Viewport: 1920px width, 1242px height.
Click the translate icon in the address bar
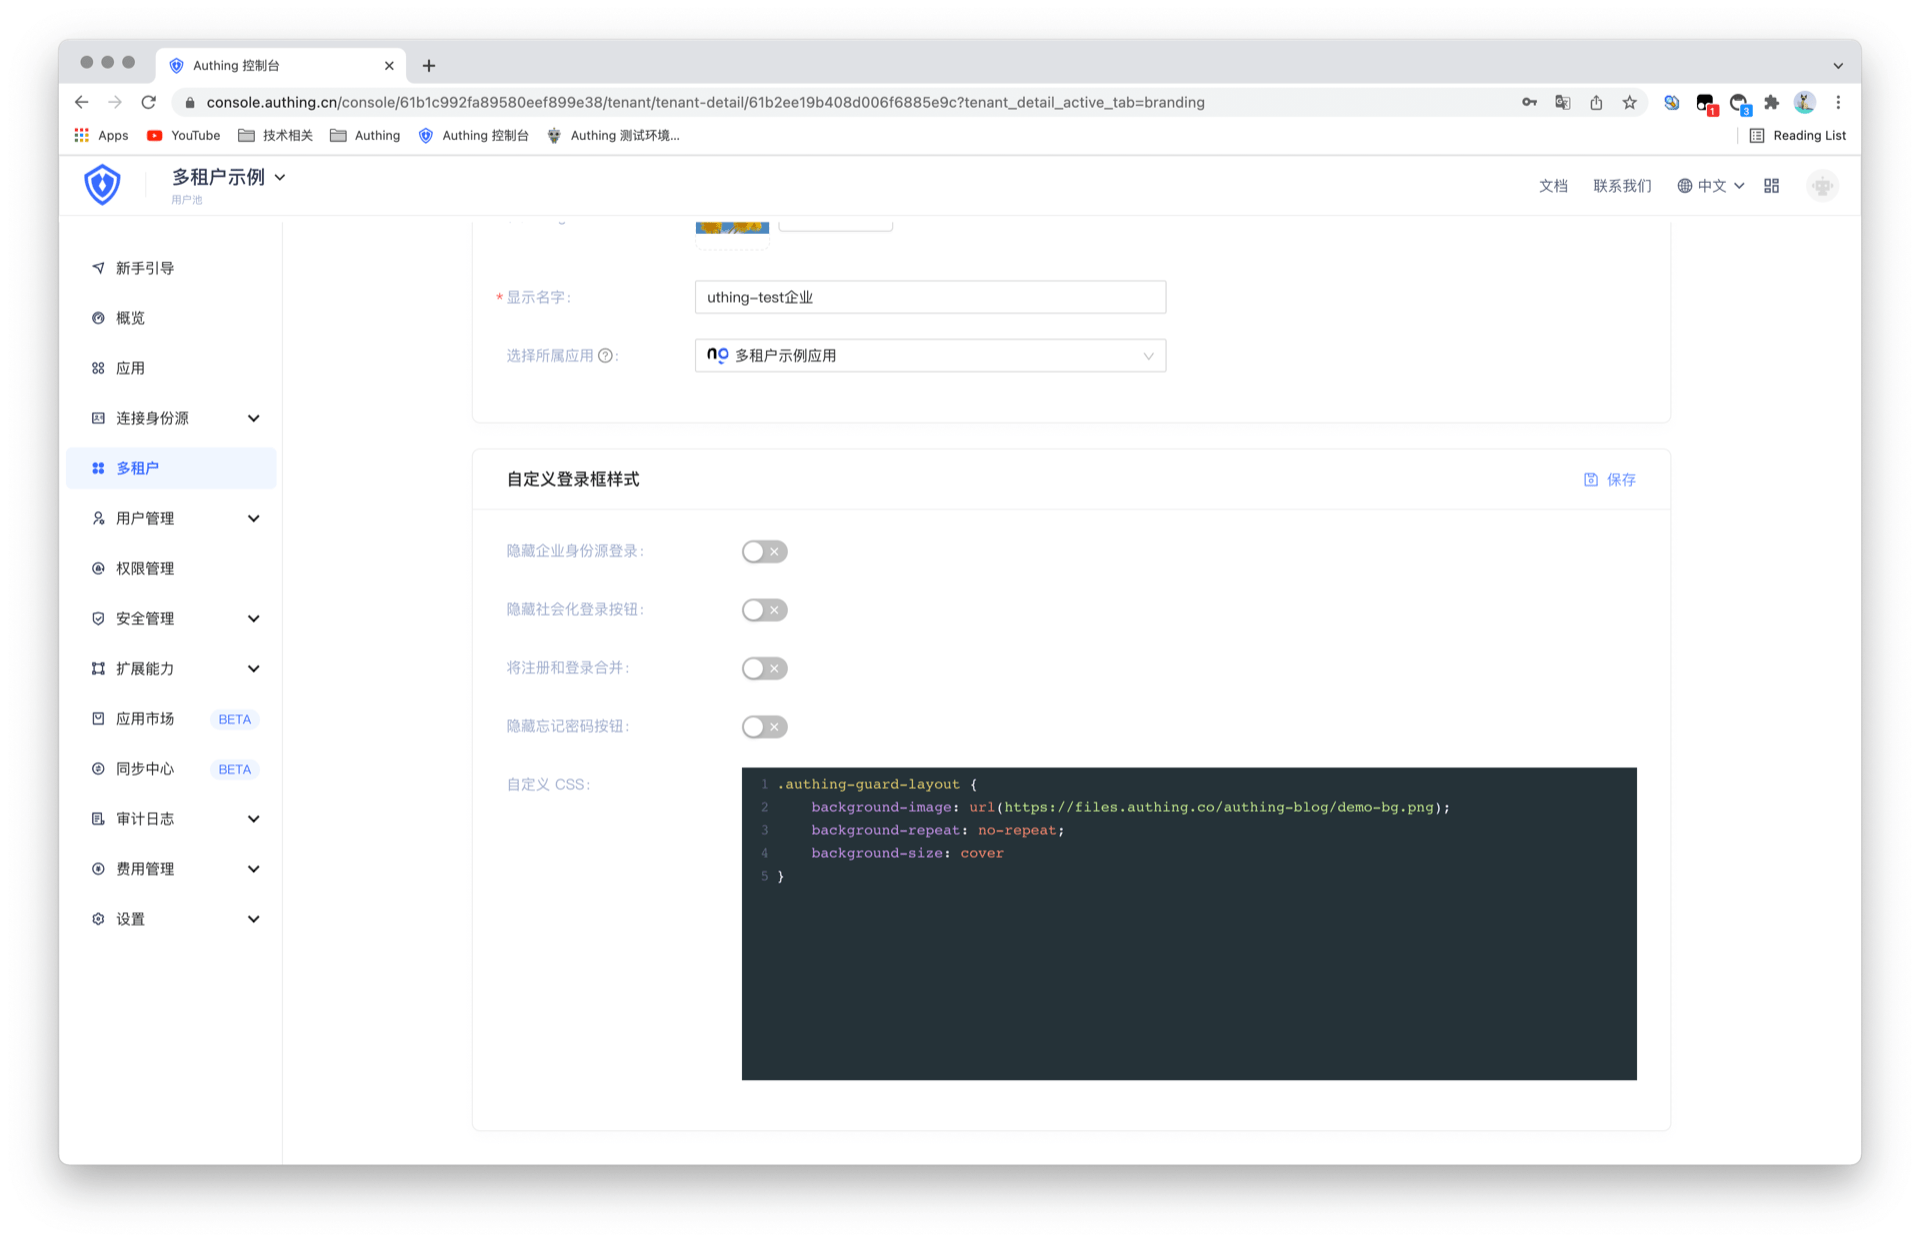point(1562,102)
